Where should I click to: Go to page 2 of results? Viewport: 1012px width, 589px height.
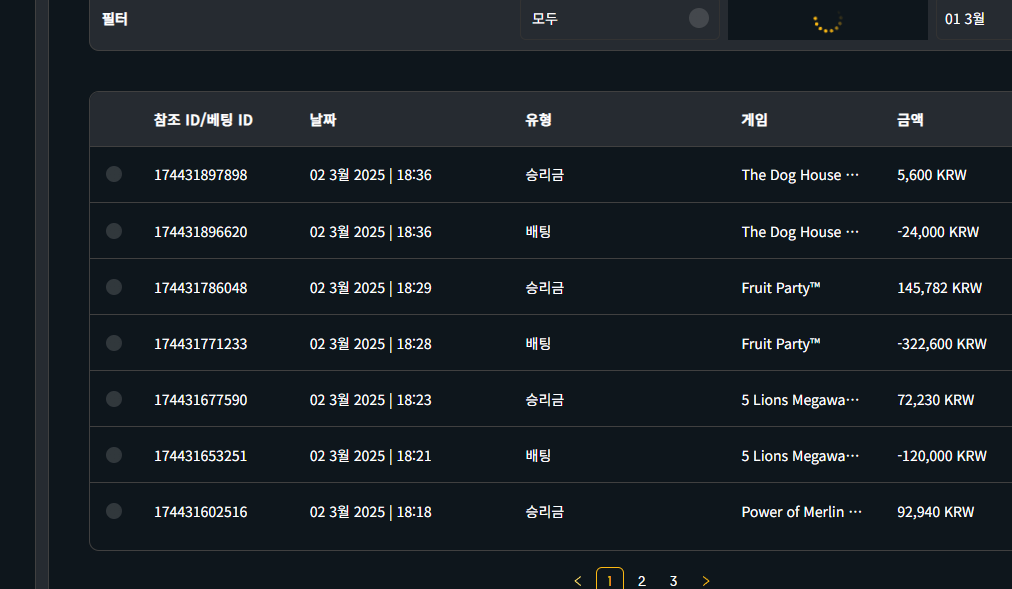pos(642,581)
